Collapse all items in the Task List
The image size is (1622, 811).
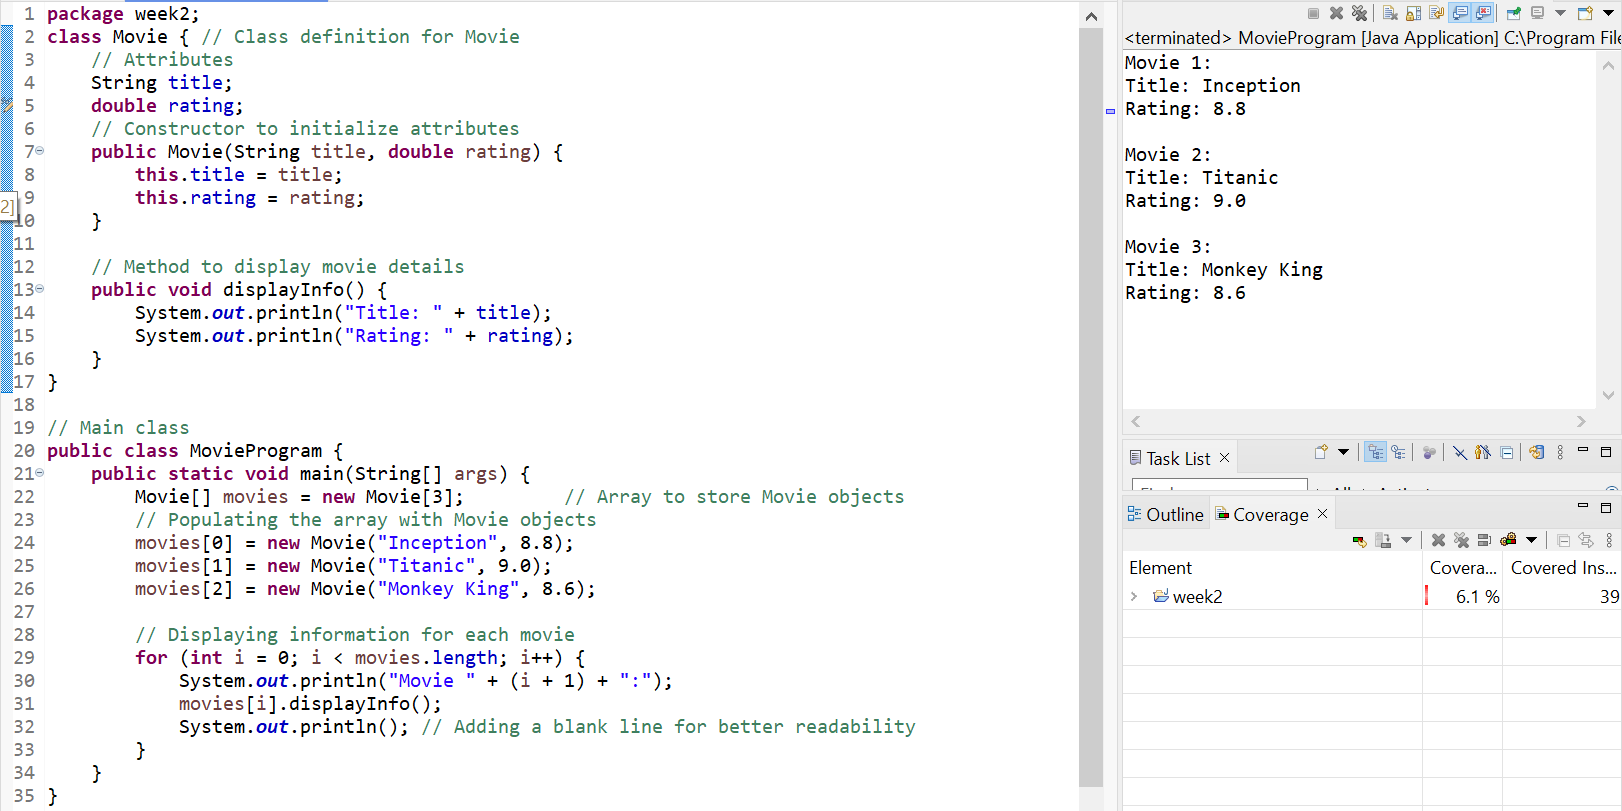pos(1506,452)
